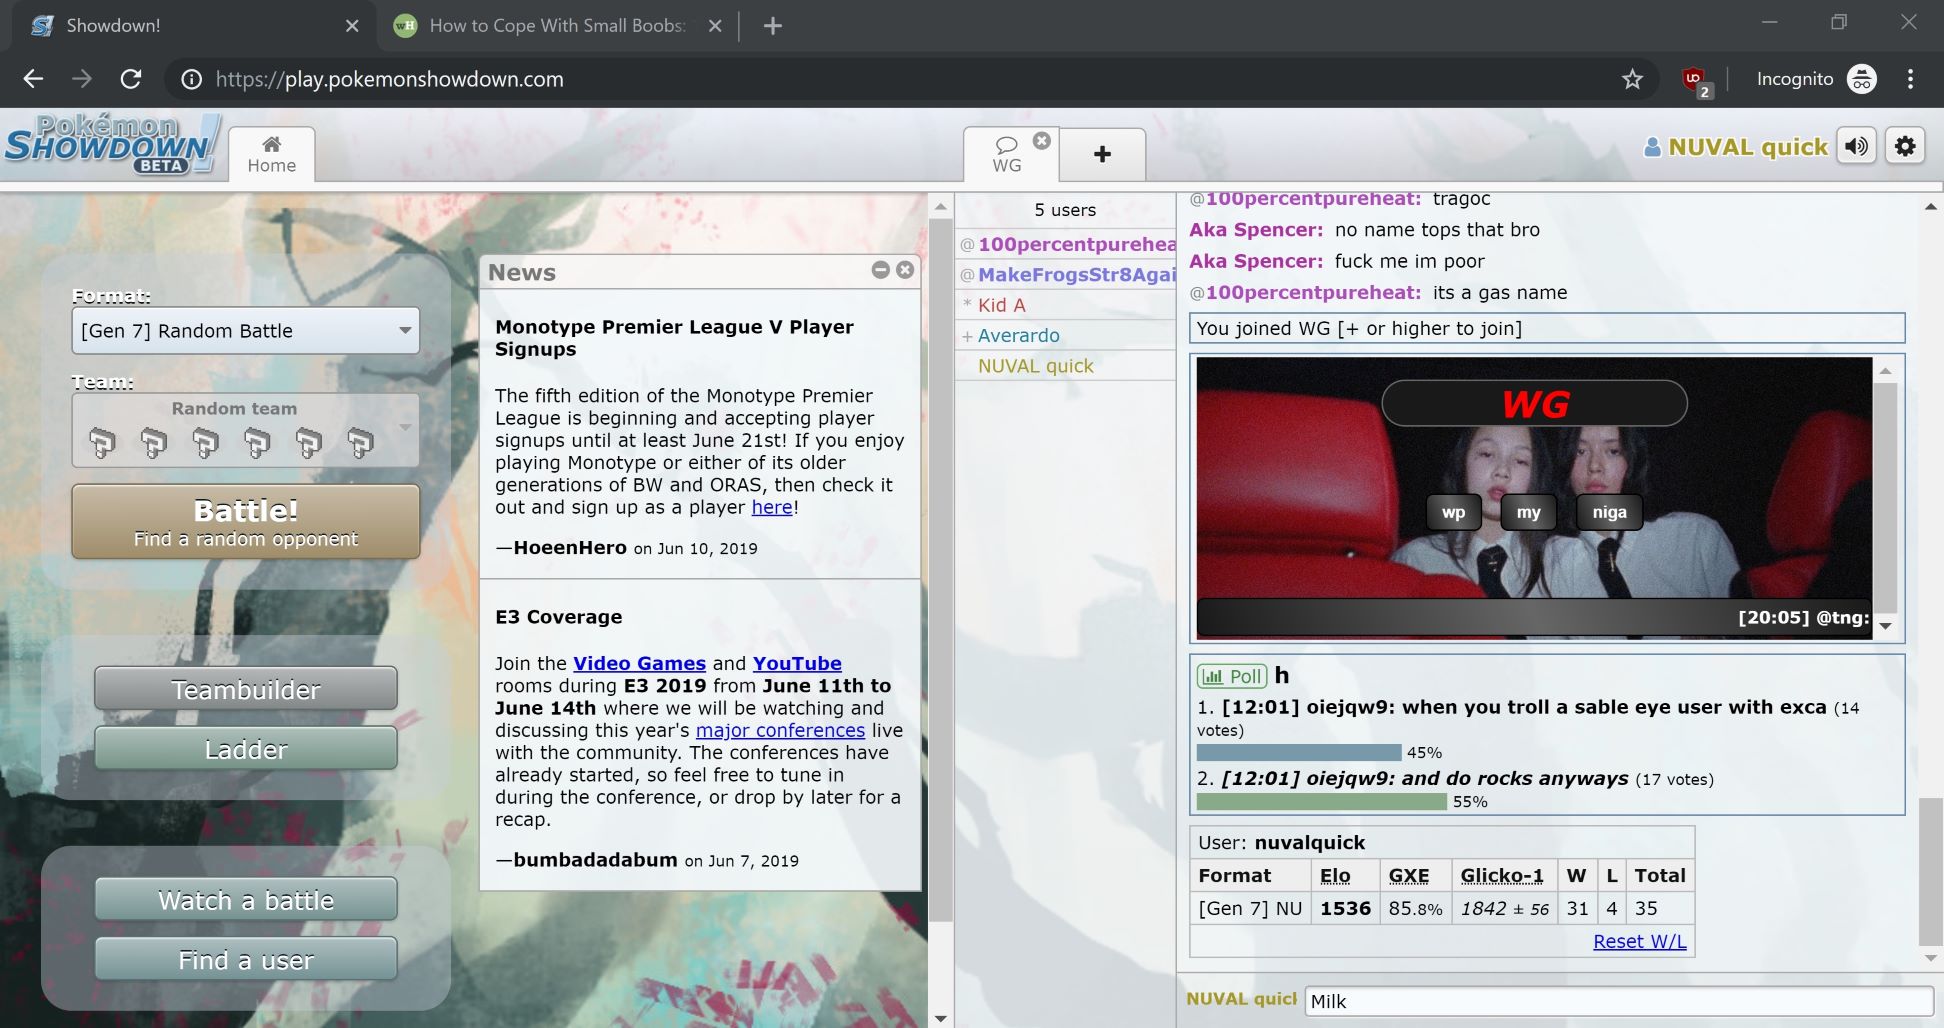Viewport: 1944px width, 1028px height.
Task: Click the Elo column header
Action: click(x=1335, y=875)
